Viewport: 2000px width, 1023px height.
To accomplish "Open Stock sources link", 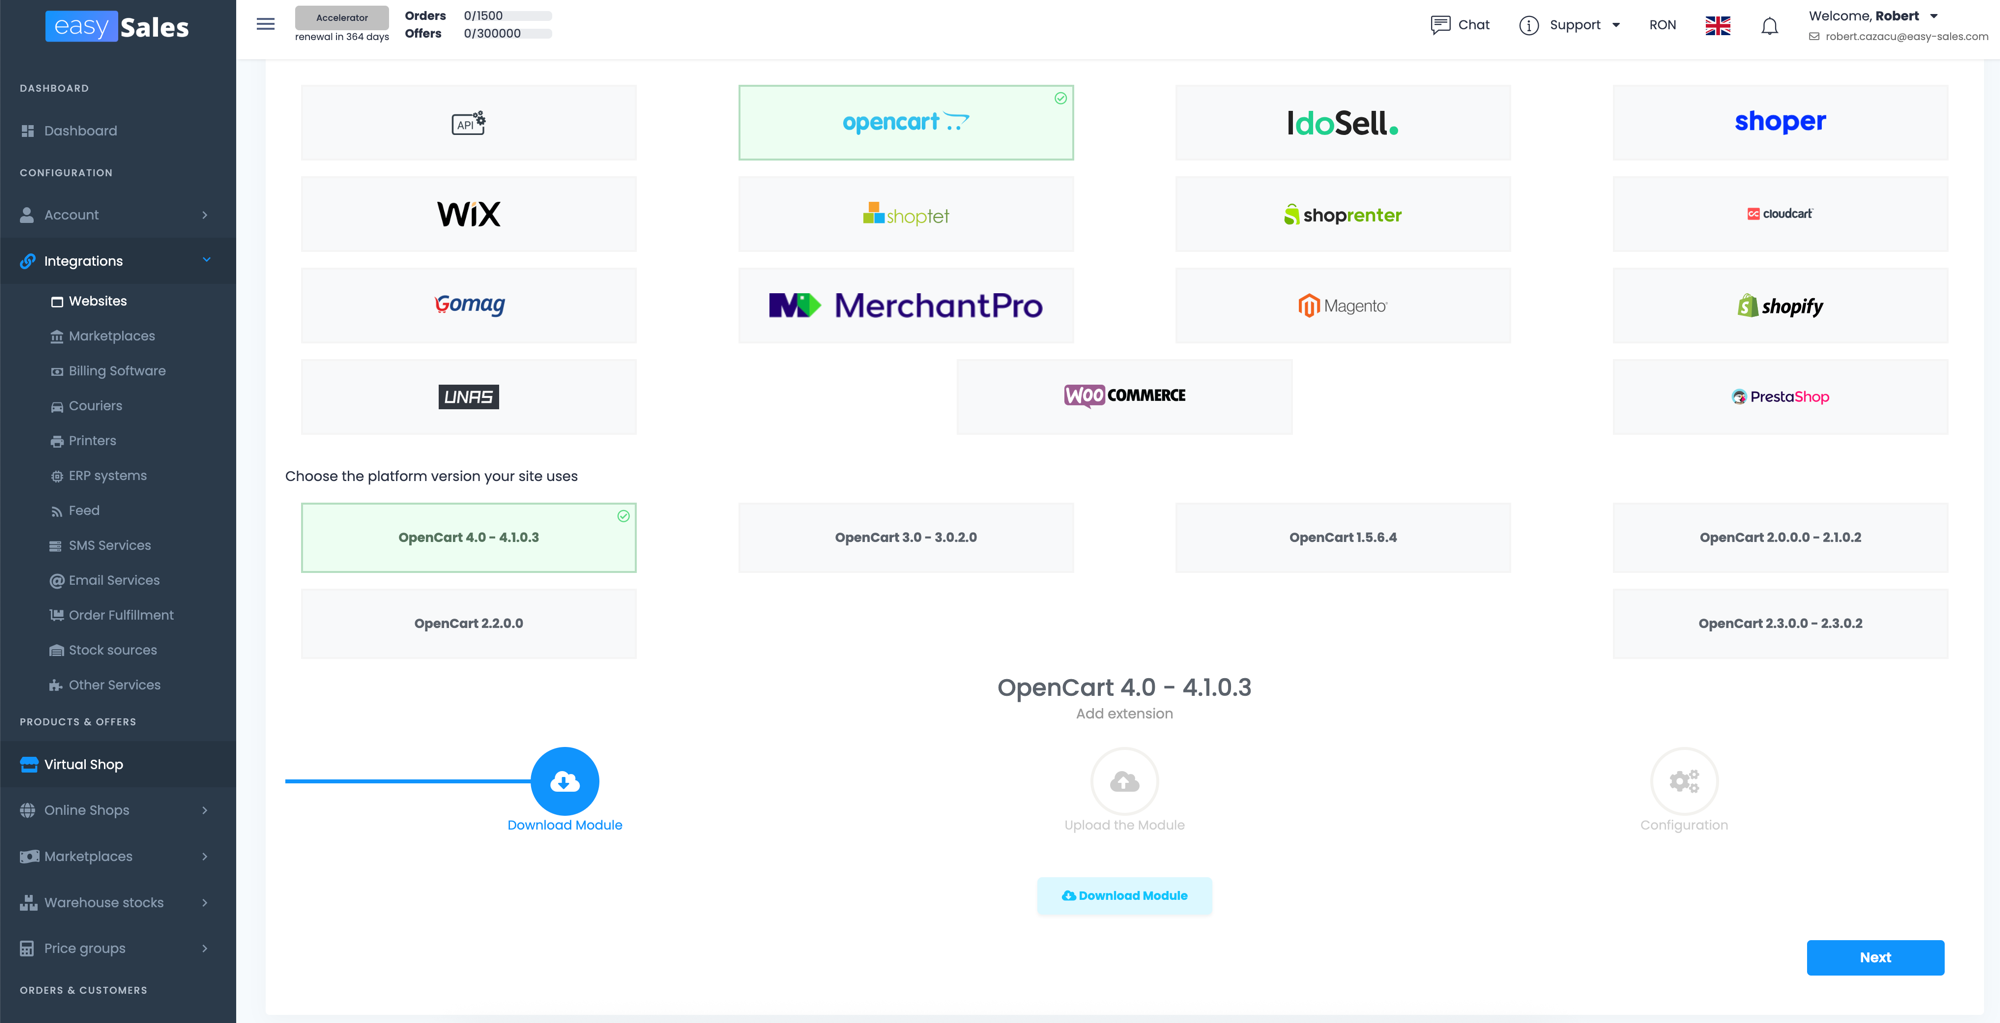I will point(112,650).
